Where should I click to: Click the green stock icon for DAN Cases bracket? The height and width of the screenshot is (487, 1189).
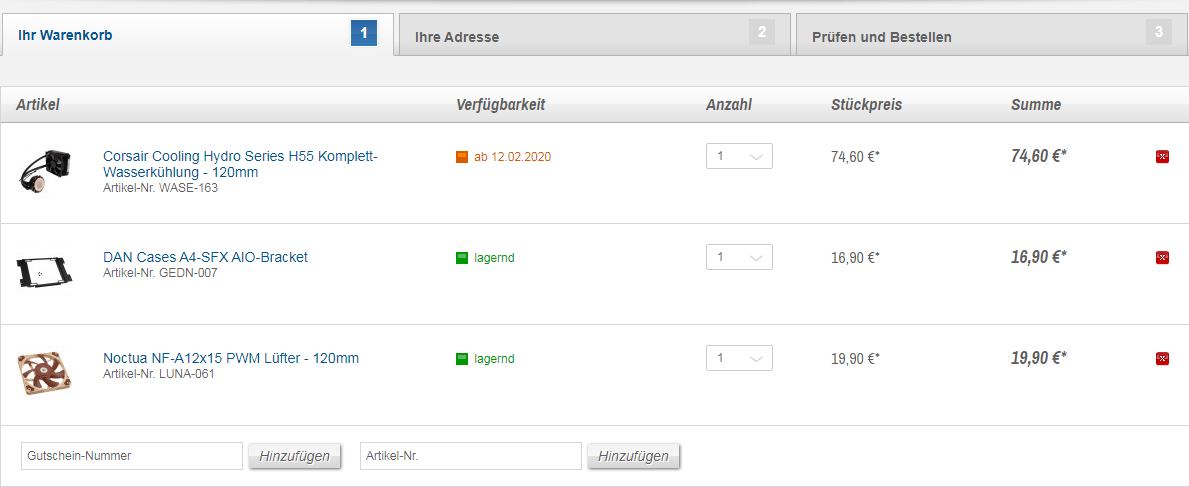[x=462, y=258]
